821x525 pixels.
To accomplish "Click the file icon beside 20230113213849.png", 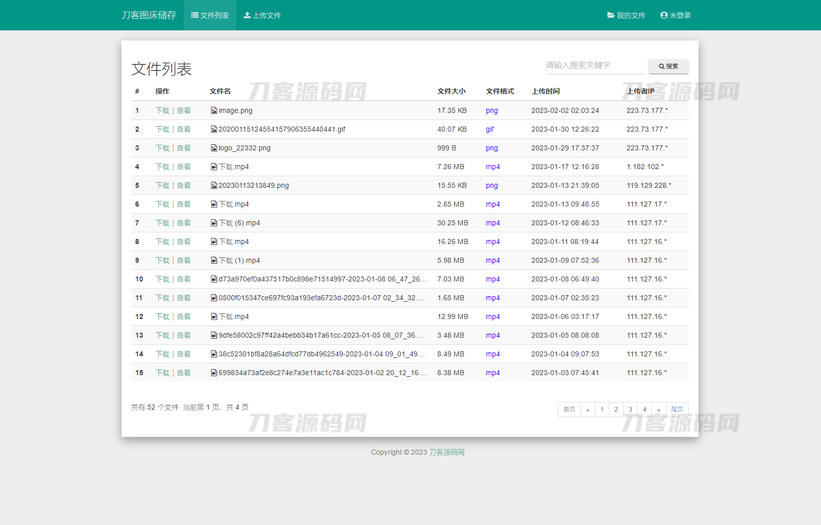I will point(214,186).
